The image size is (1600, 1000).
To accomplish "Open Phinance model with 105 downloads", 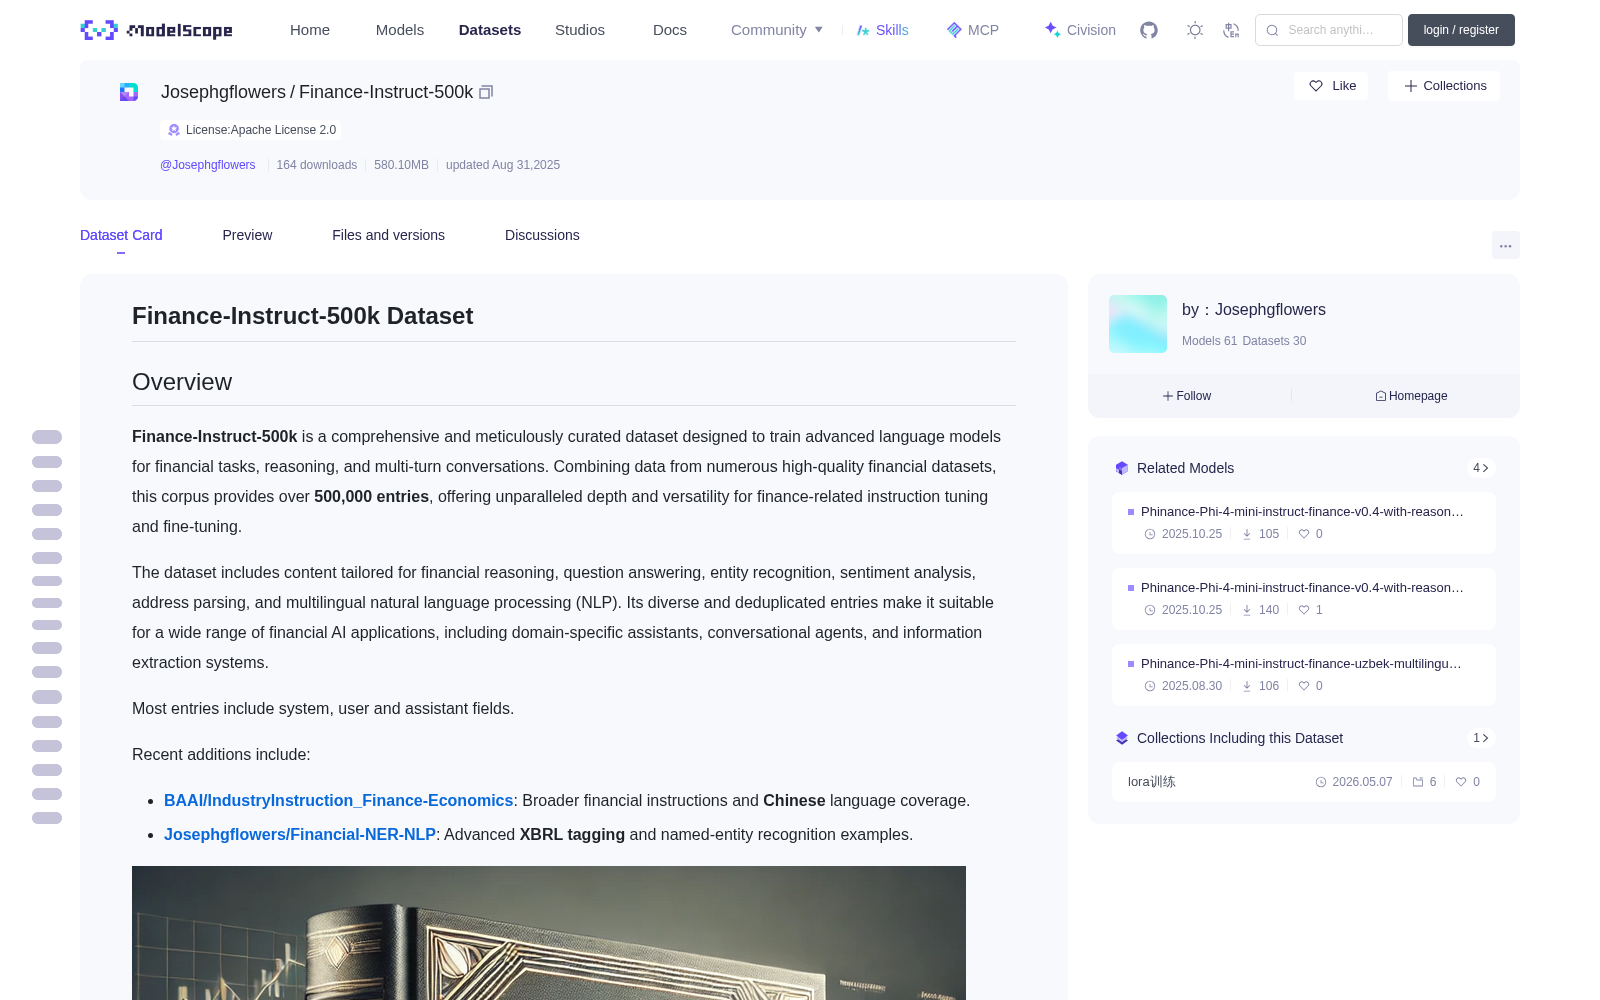I will [x=1304, y=523].
